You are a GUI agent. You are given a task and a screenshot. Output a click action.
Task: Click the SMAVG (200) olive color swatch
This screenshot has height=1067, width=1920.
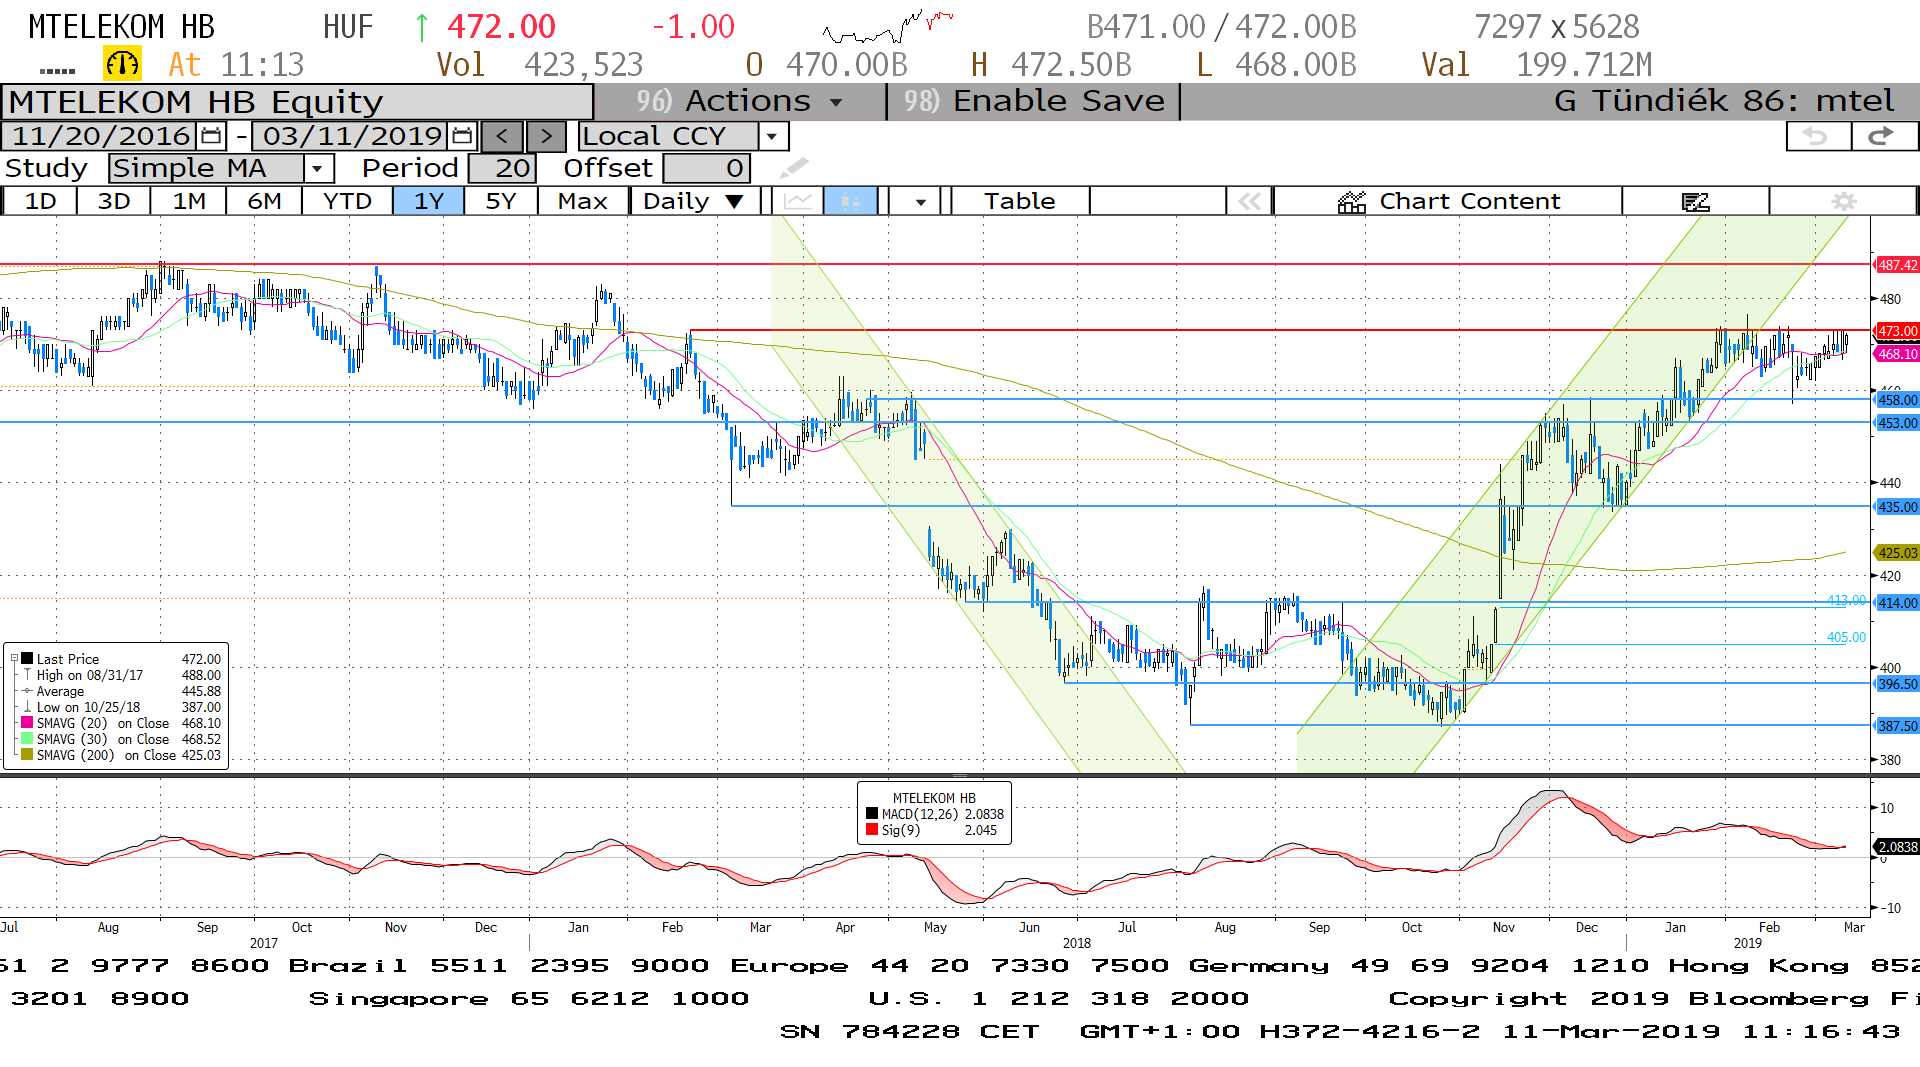pyautogui.click(x=27, y=755)
